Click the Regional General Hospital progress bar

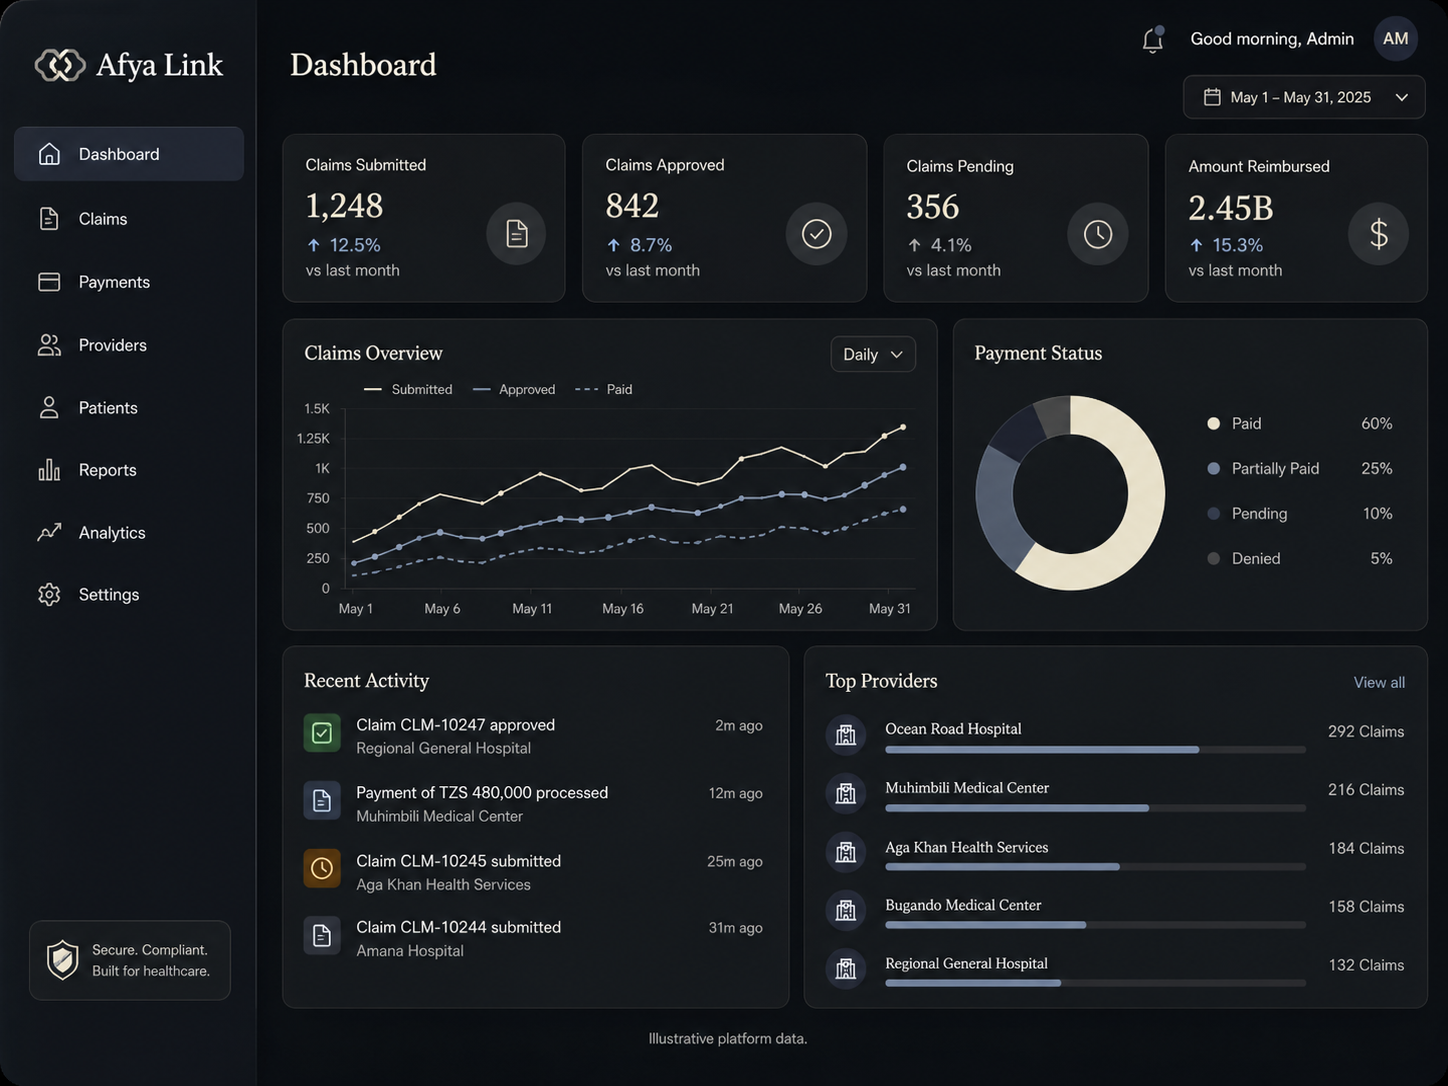click(1095, 983)
